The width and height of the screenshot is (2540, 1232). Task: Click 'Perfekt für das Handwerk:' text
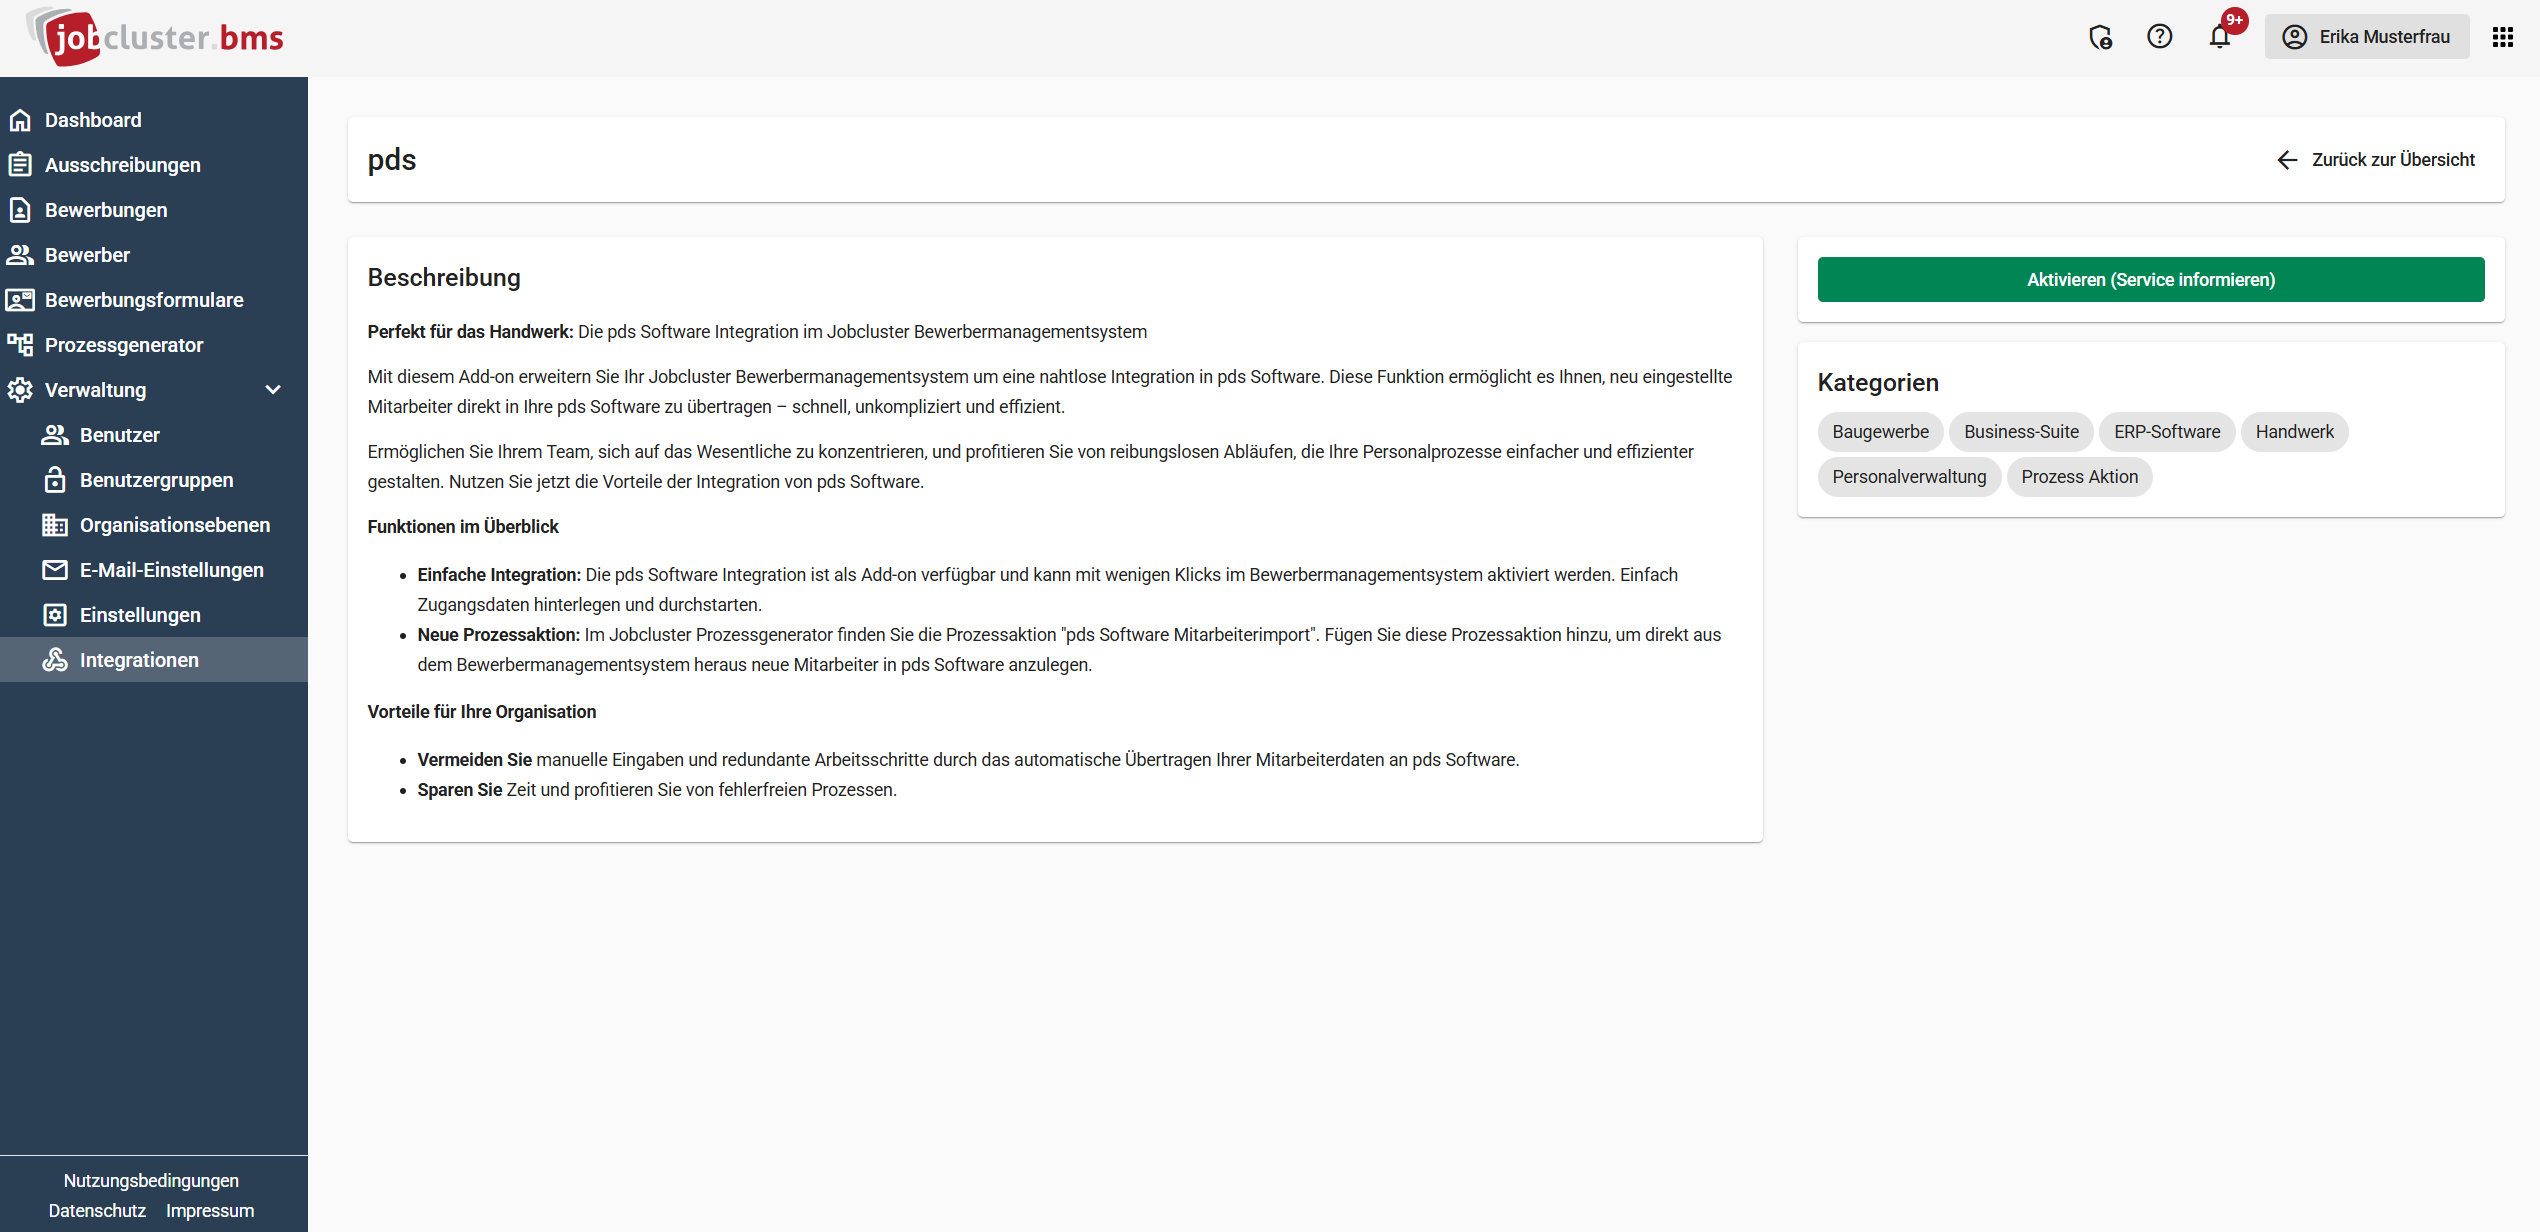pos(470,332)
